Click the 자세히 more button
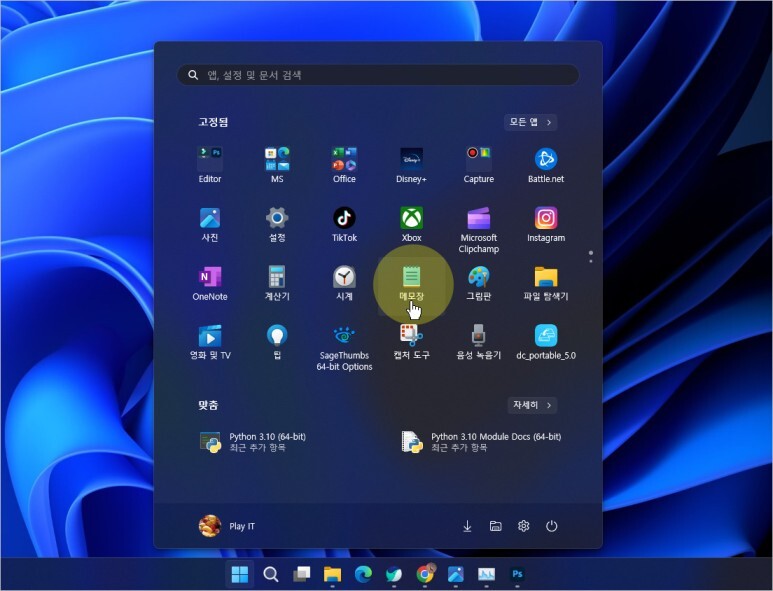 click(532, 405)
